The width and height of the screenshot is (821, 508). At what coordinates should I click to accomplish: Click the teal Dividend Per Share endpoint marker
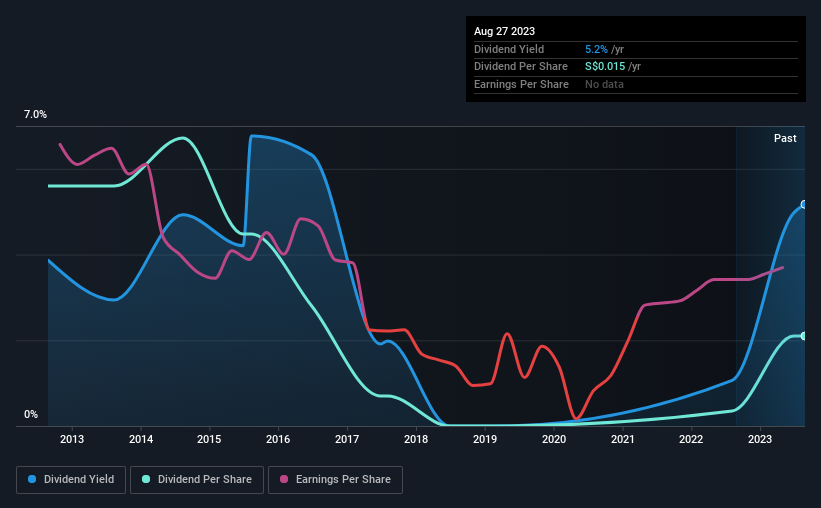[x=804, y=336]
